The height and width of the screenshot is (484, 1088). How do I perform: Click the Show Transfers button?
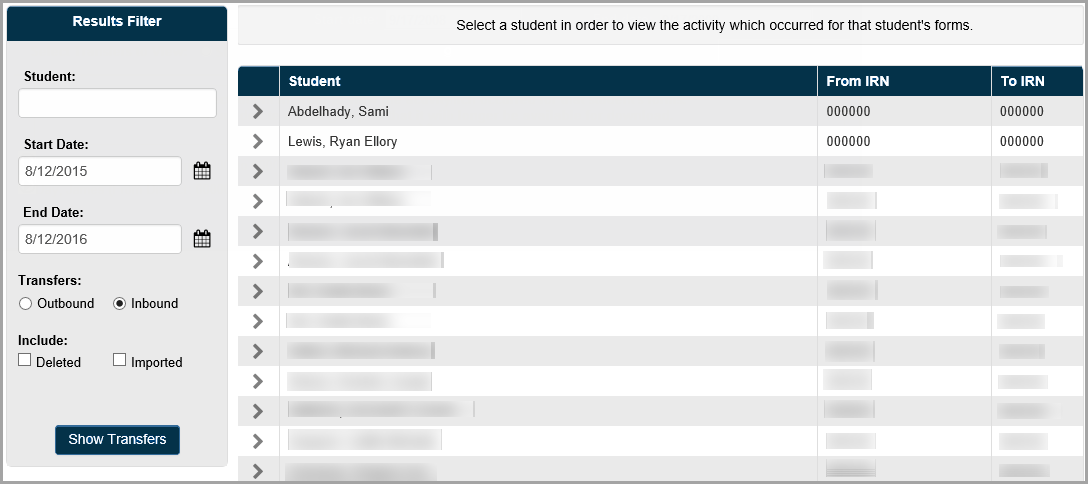pyautogui.click(x=117, y=440)
